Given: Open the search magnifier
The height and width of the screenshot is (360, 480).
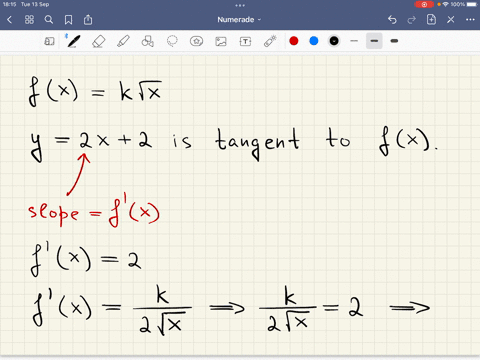Looking at the screenshot, I should click(49, 20).
